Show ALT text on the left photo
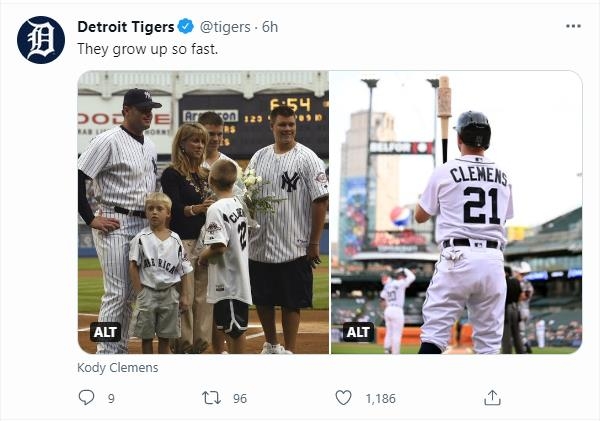This screenshot has height=421, width=605. [105, 332]
